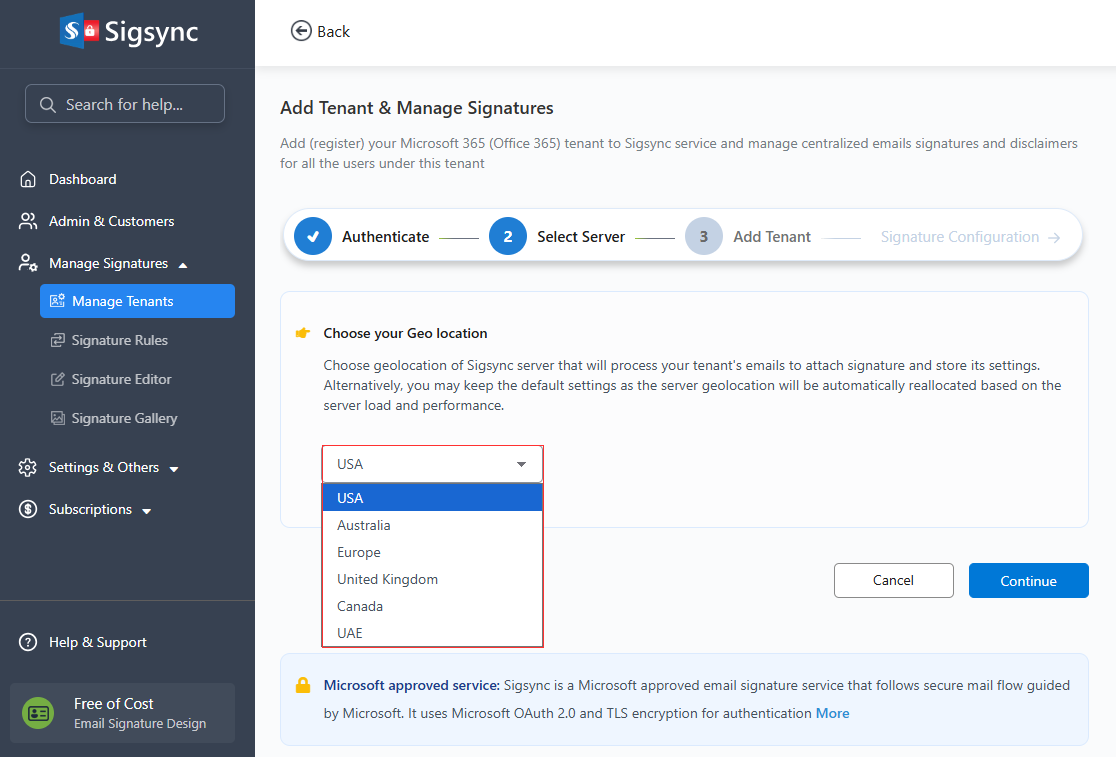Click the Help & Support question icon
This screenshot has width=1116, height=757.
(x=28, y=642)
